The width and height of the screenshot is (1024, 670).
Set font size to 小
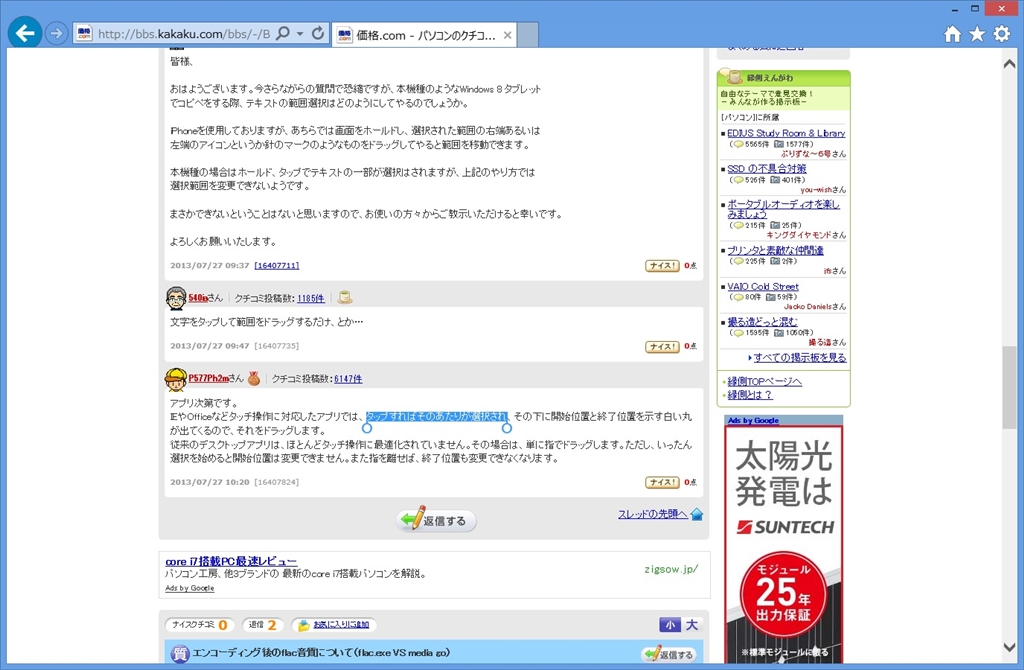click(669, 625)
